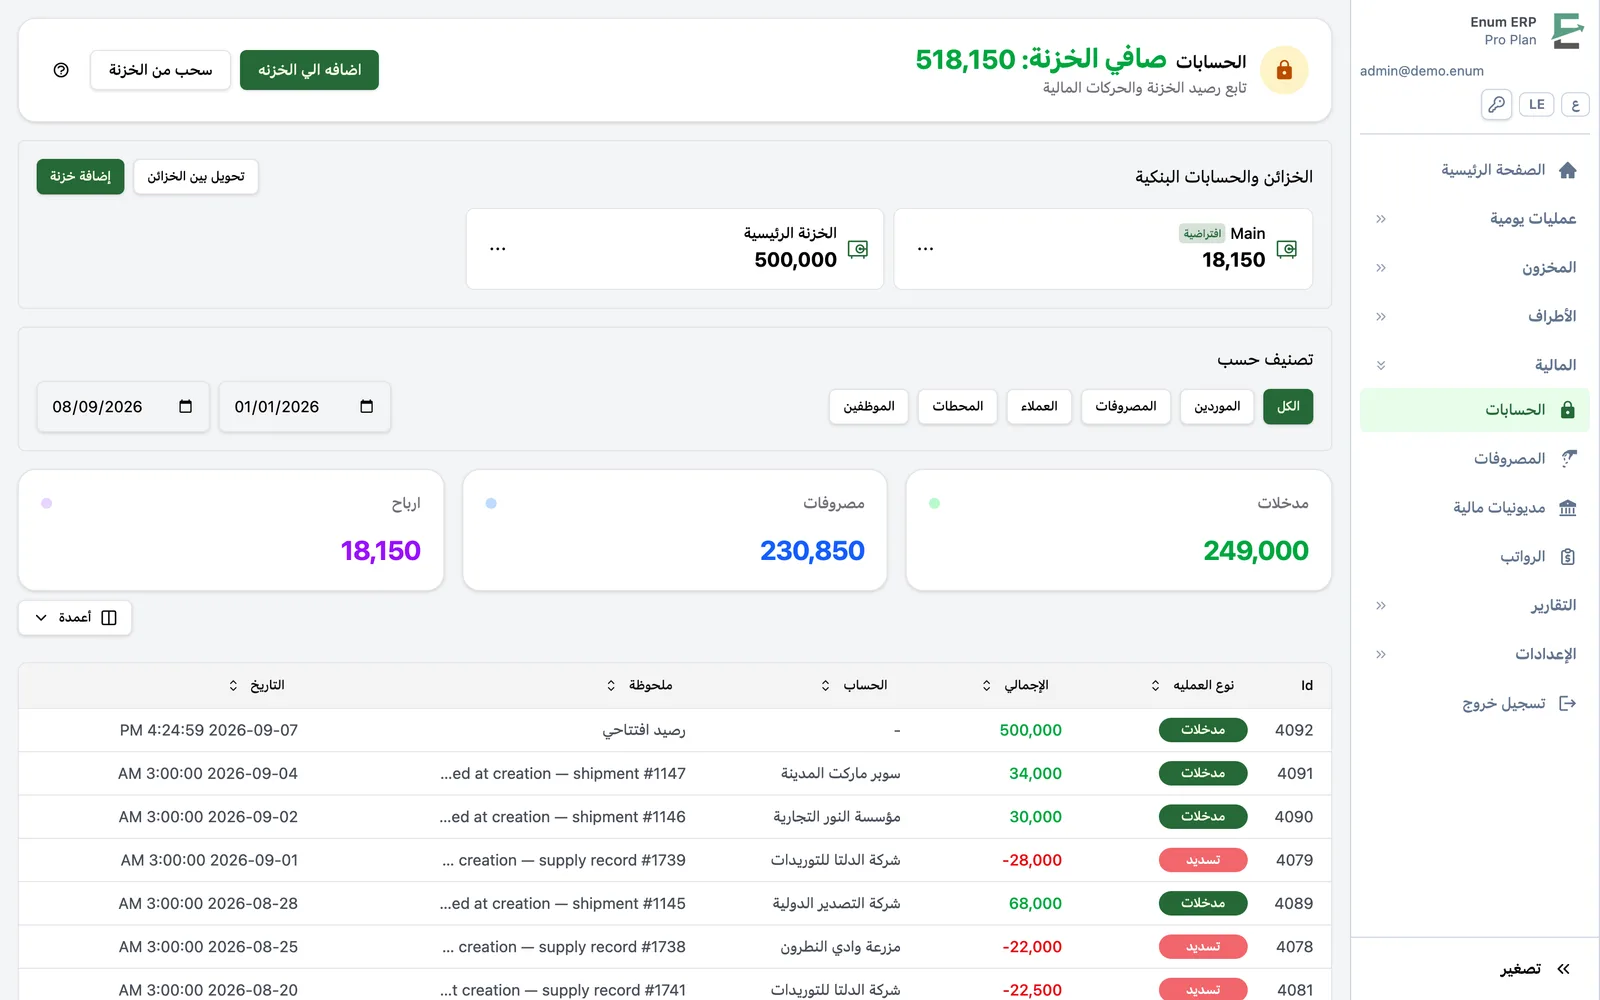This screenshot has height=1000, width=1600.
Task: Click the safe icon on الخزنة الرئيسية card
Action: pos(857,249)
